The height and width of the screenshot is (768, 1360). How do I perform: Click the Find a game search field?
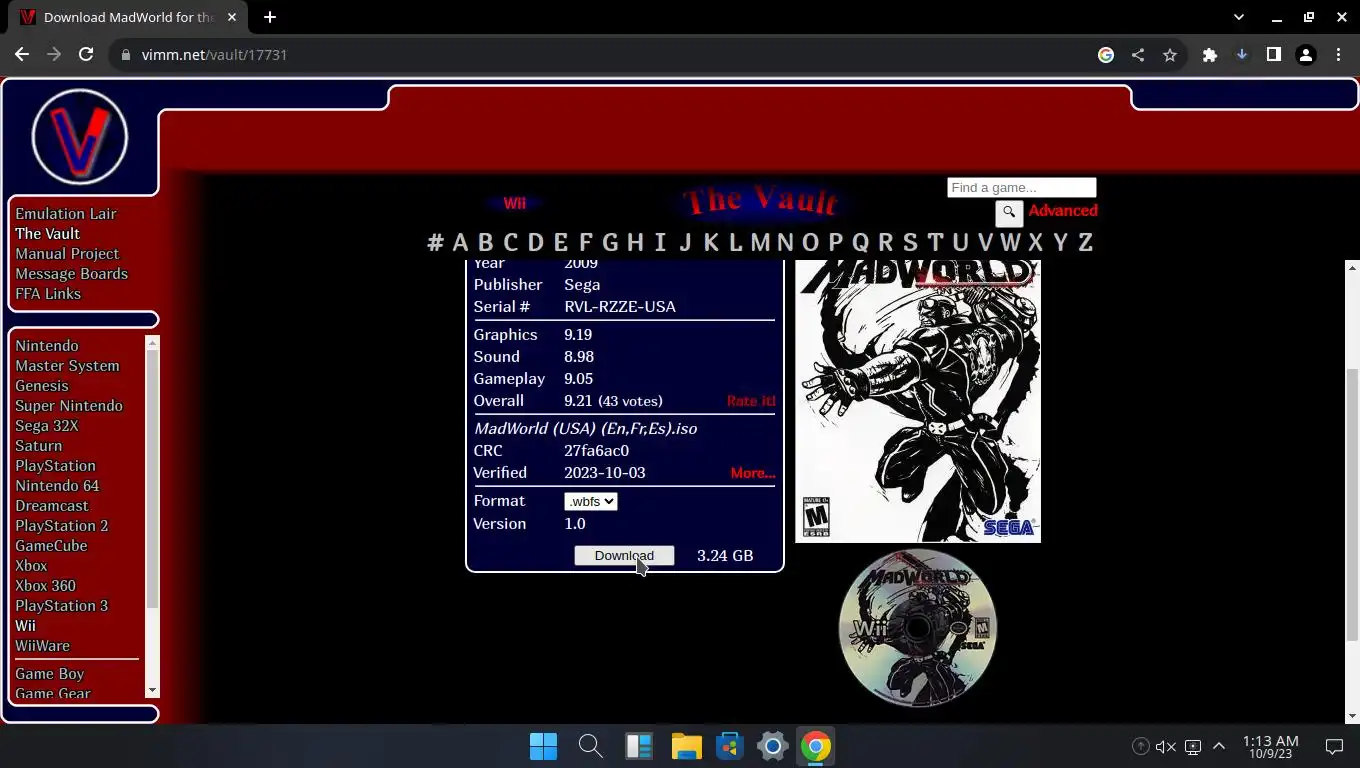(x=1021, y=188)
